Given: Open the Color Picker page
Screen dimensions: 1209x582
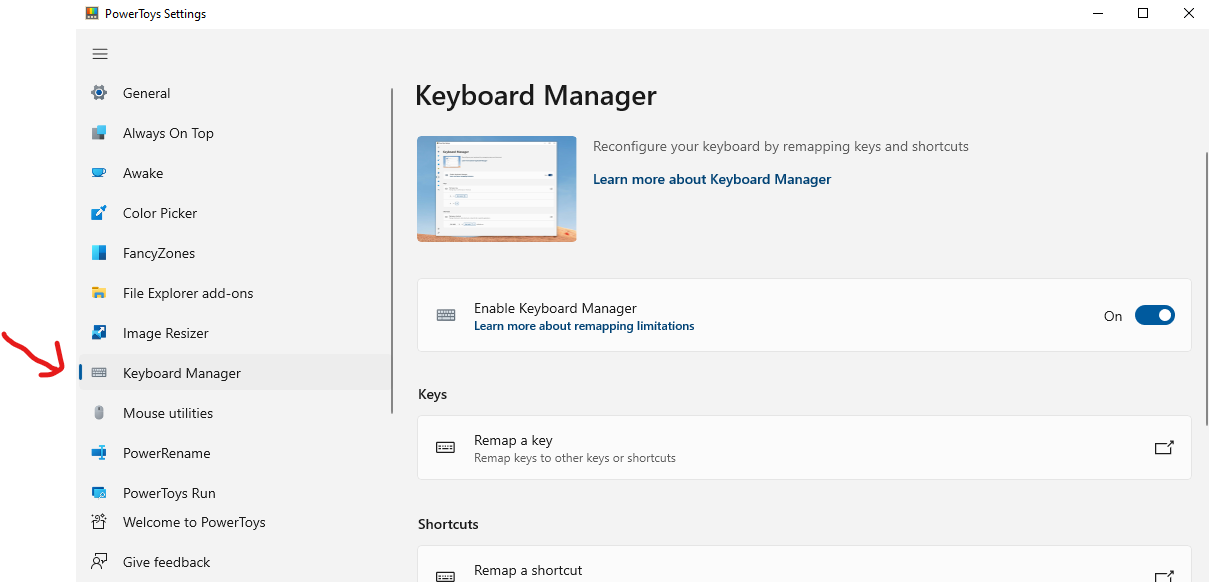Looking at the screenshot, I should click(x=234, y=213).
